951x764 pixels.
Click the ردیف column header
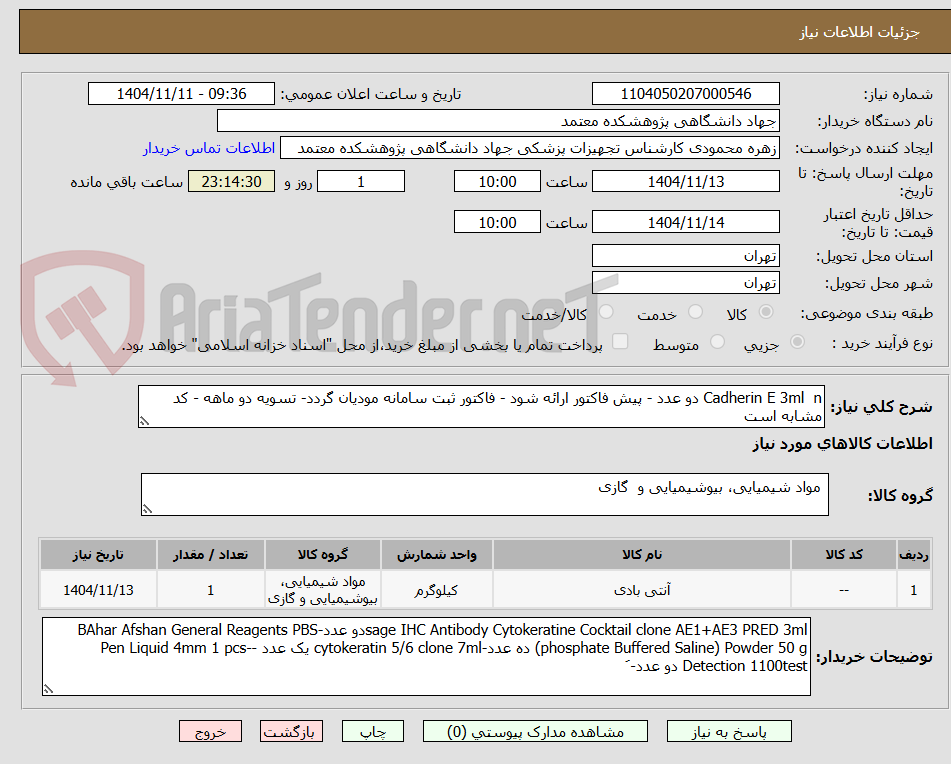[913, 555]
